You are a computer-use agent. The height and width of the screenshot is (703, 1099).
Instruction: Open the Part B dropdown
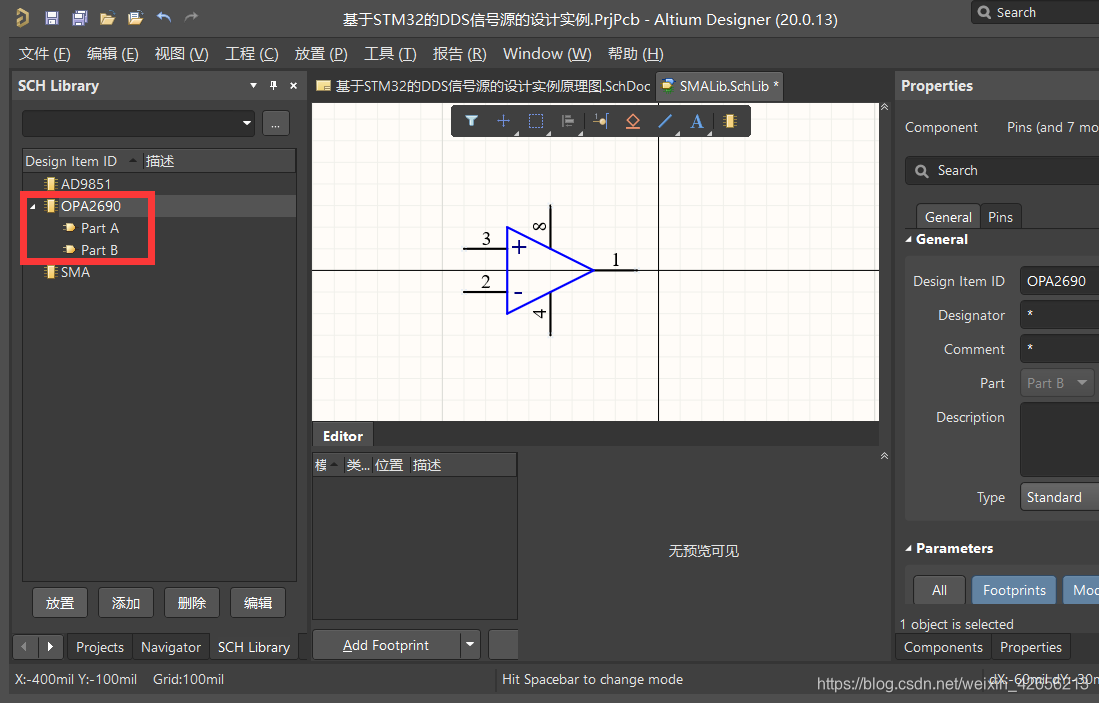pos(1057,383)
